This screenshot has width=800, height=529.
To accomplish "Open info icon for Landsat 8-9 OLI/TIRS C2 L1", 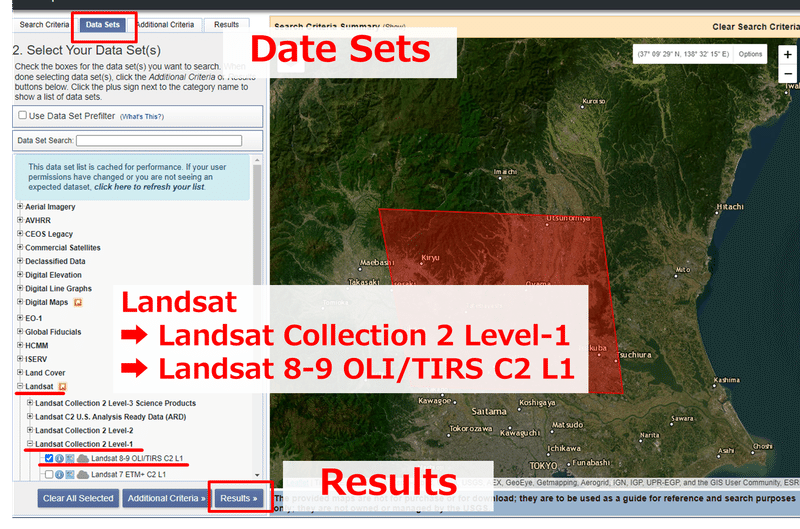I will pyautogui.click(x=59, y=458).
